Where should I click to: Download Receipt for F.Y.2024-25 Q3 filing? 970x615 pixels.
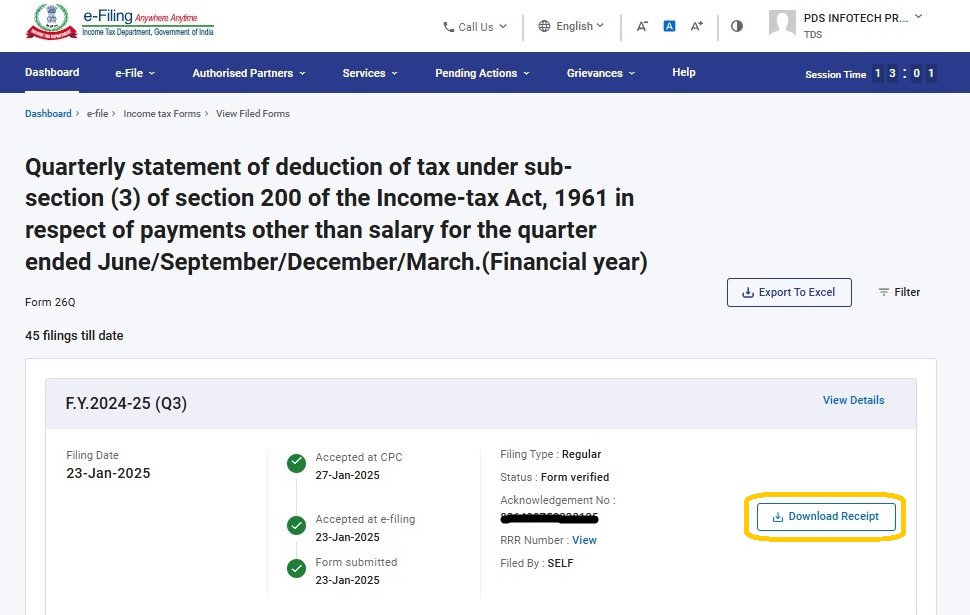click(825, 516)
